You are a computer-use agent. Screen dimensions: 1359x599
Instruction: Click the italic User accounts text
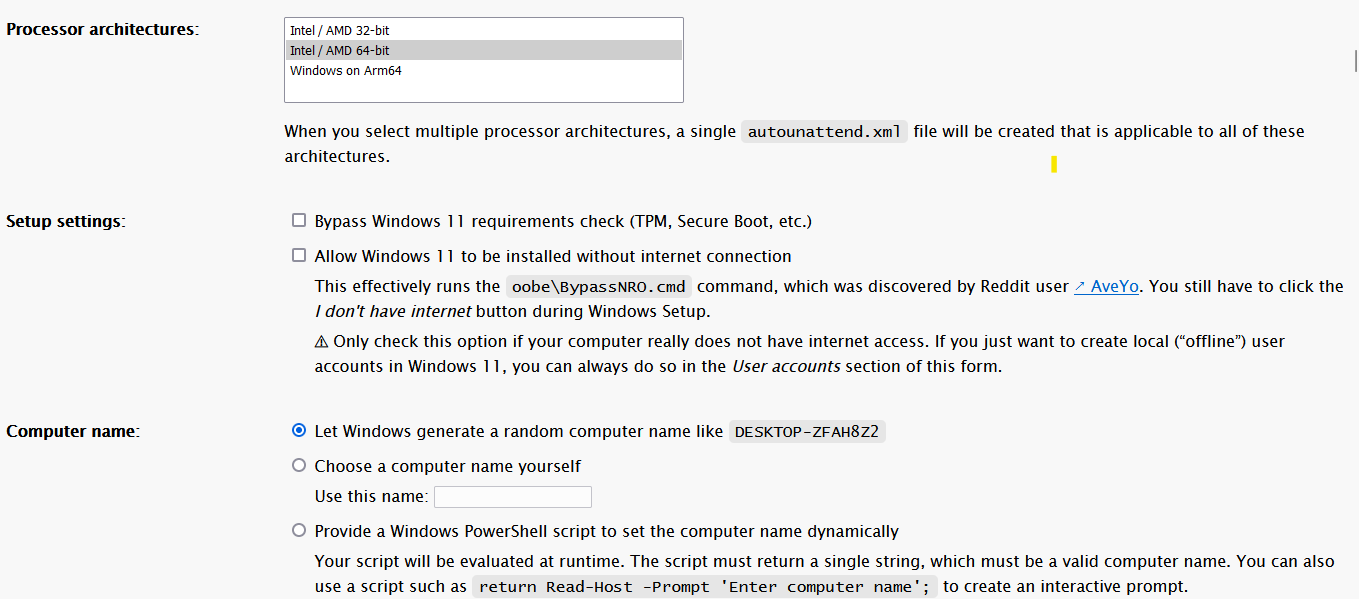pyautogui.click(x=786, y=366)
